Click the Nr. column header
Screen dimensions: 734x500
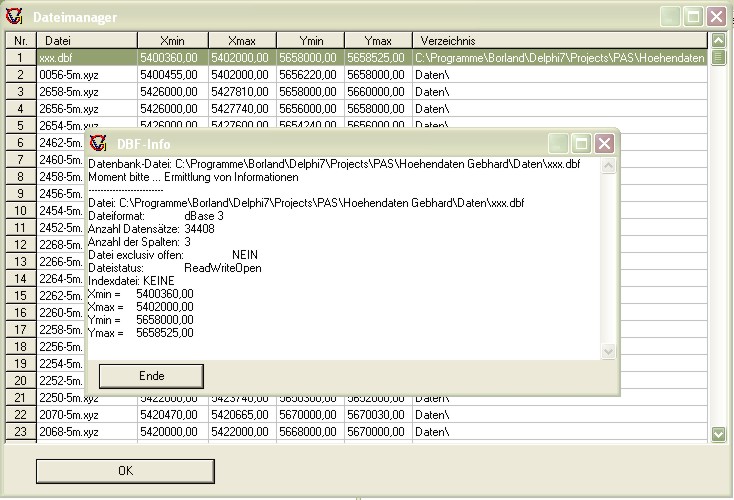[21, 41]
